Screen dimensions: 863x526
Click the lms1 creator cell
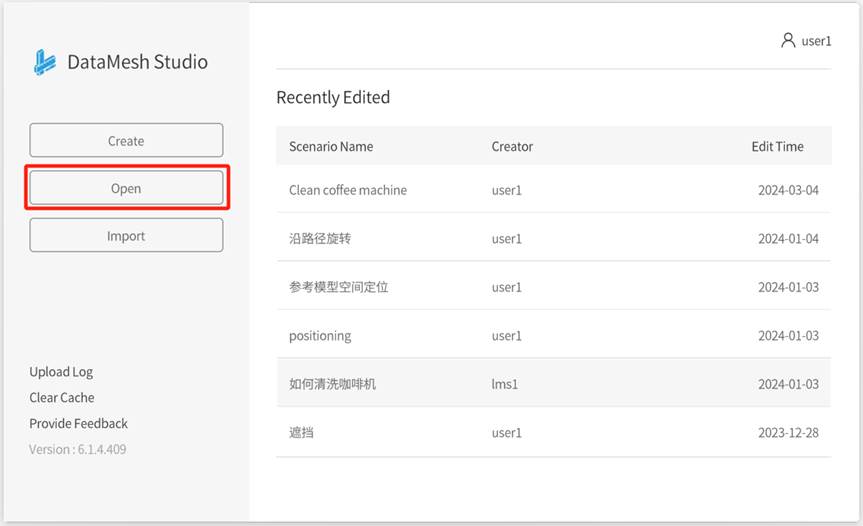click(x=506, y=384)
